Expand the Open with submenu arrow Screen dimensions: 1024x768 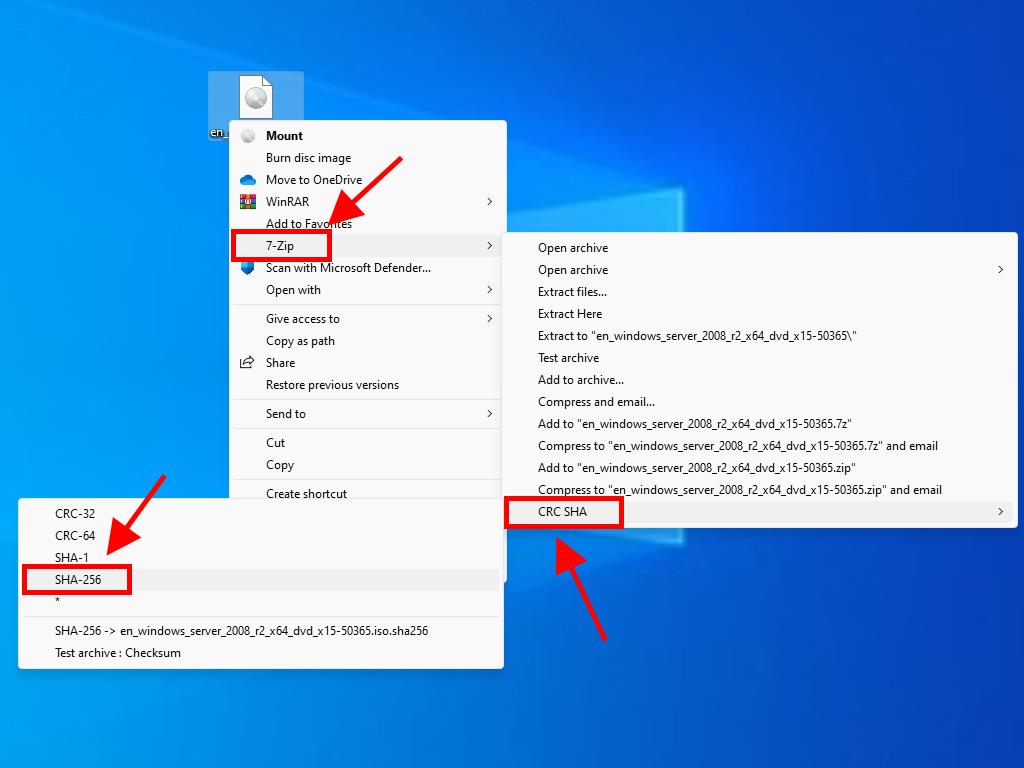click(x=489, y=290)
